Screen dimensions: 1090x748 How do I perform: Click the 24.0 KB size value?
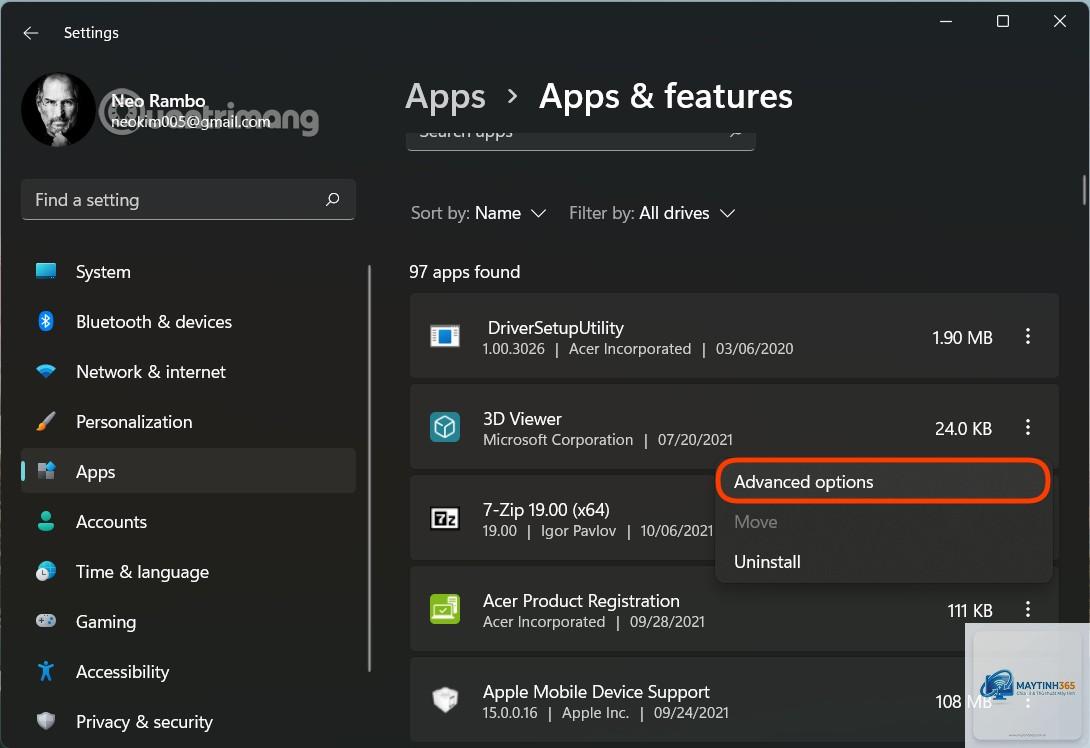point(963,428)
